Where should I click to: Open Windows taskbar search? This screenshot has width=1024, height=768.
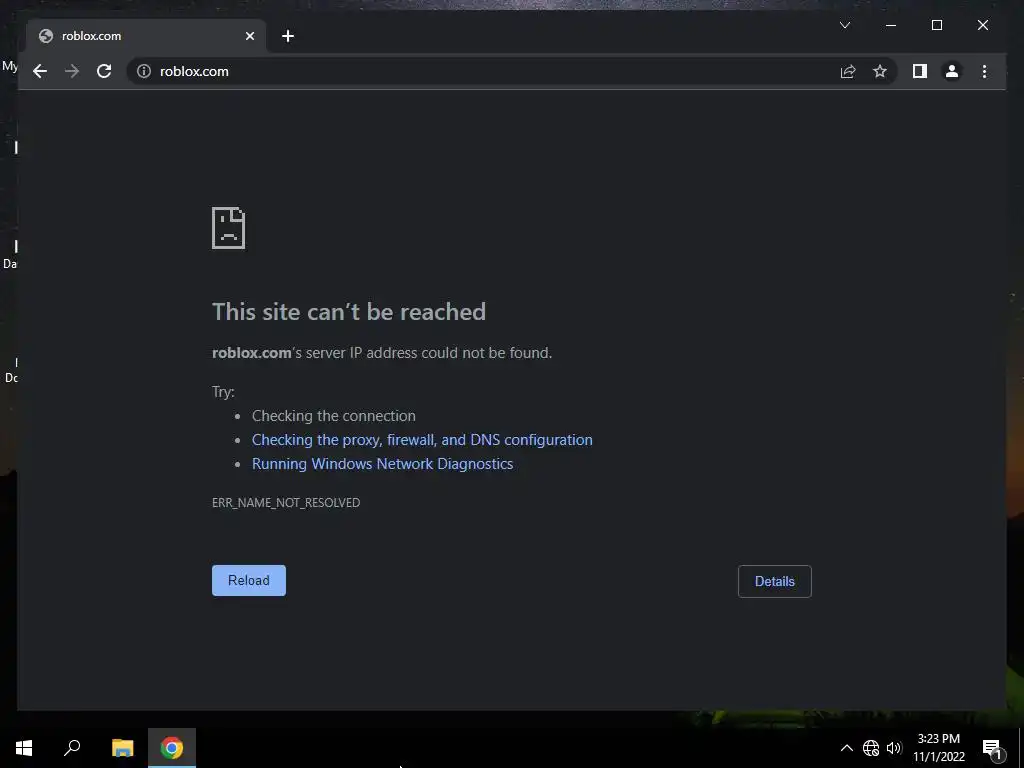72,748
